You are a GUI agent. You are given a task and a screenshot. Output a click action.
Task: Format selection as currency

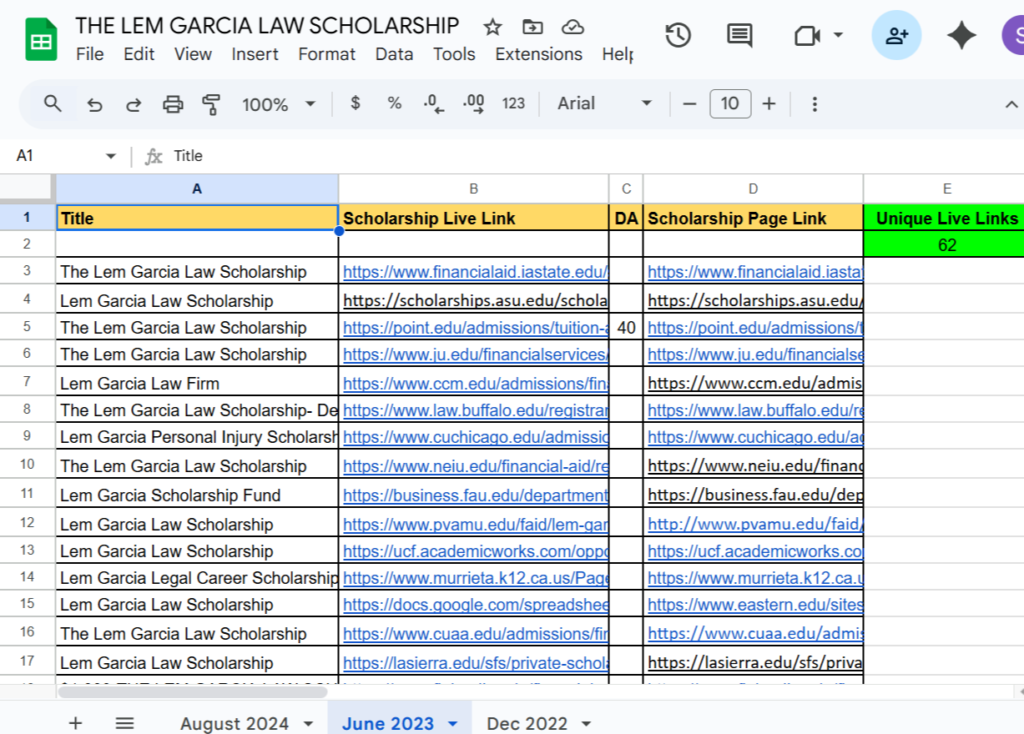coord(355,104)
